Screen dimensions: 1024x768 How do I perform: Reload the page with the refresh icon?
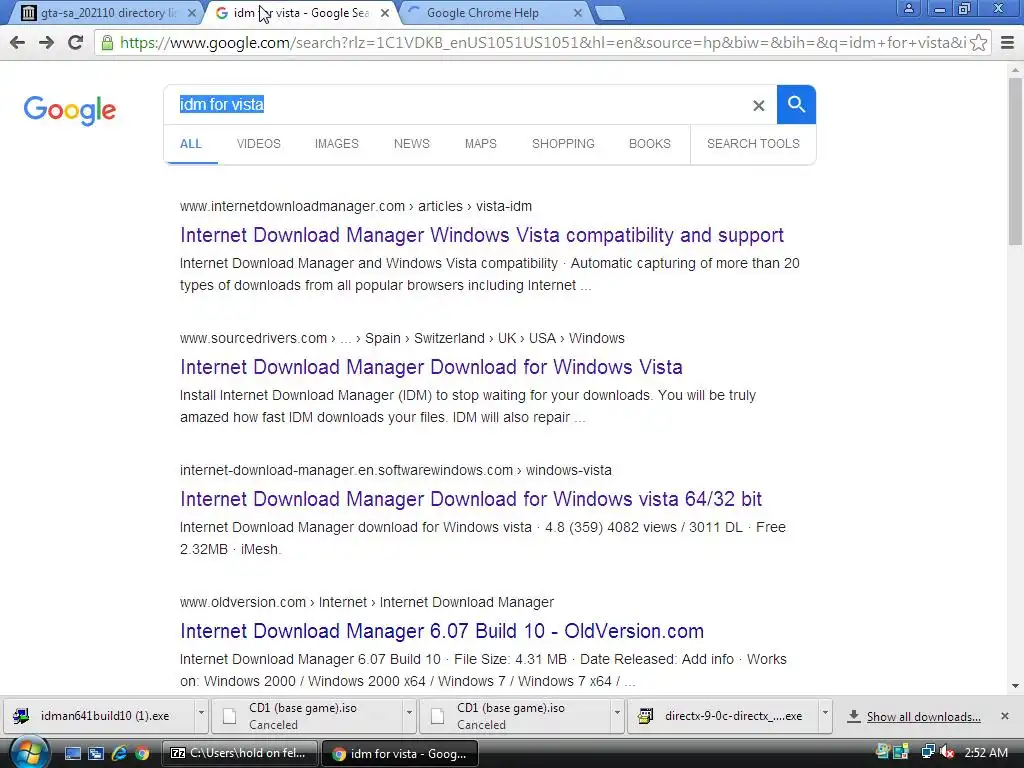[76, 42]
